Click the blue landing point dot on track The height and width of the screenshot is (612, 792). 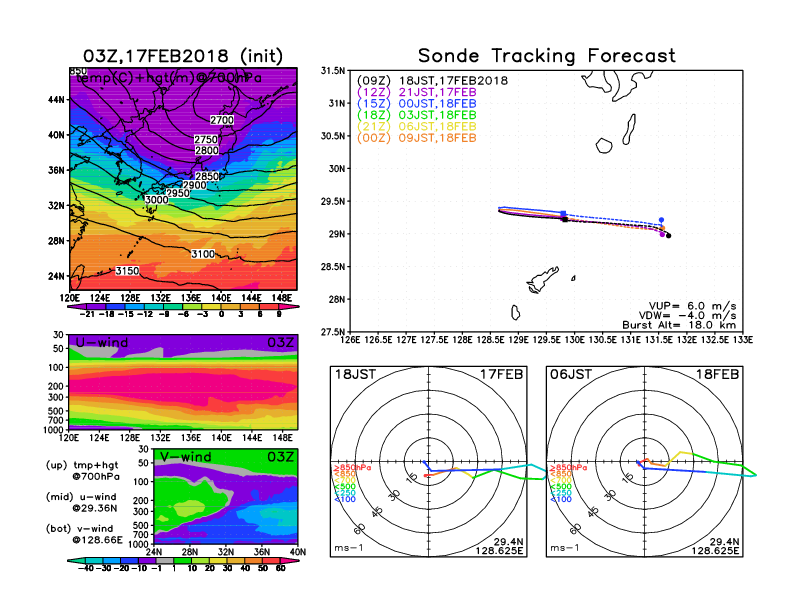[661, 220]
